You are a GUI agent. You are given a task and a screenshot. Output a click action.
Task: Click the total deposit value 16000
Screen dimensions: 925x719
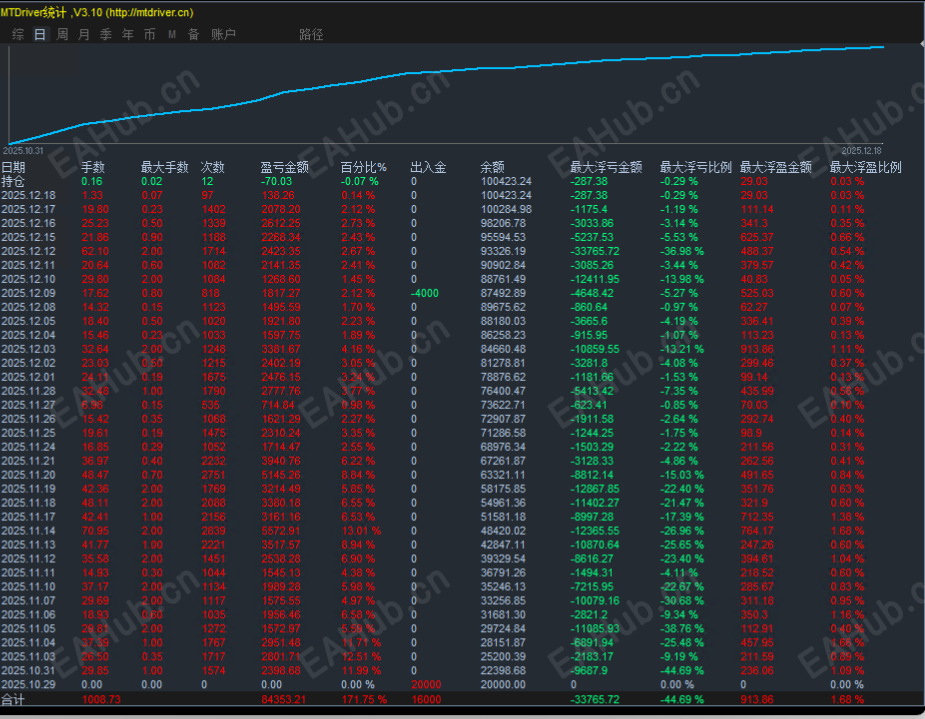pos(426,700)
